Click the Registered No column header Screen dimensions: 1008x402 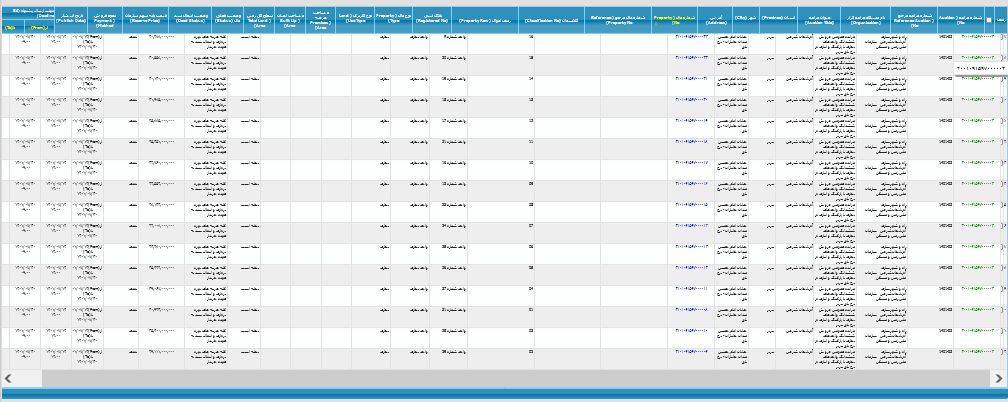point(434,19)
